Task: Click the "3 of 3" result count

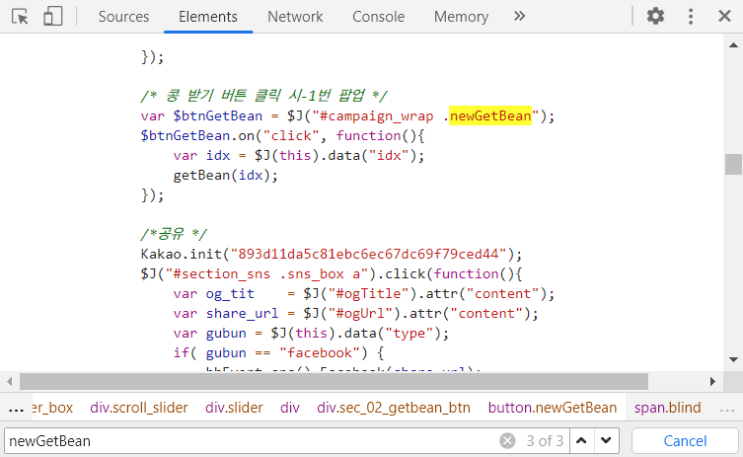Action: point(545,441)
